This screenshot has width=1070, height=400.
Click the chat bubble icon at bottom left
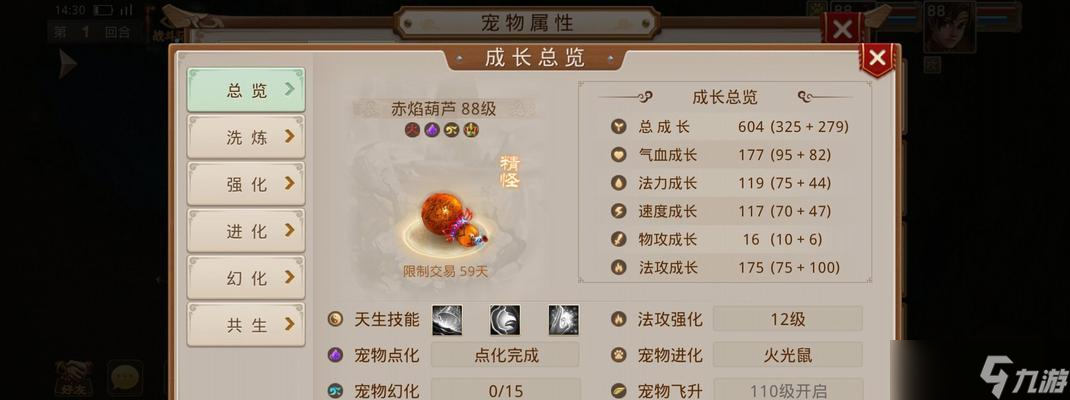click(x=124, y=377)
